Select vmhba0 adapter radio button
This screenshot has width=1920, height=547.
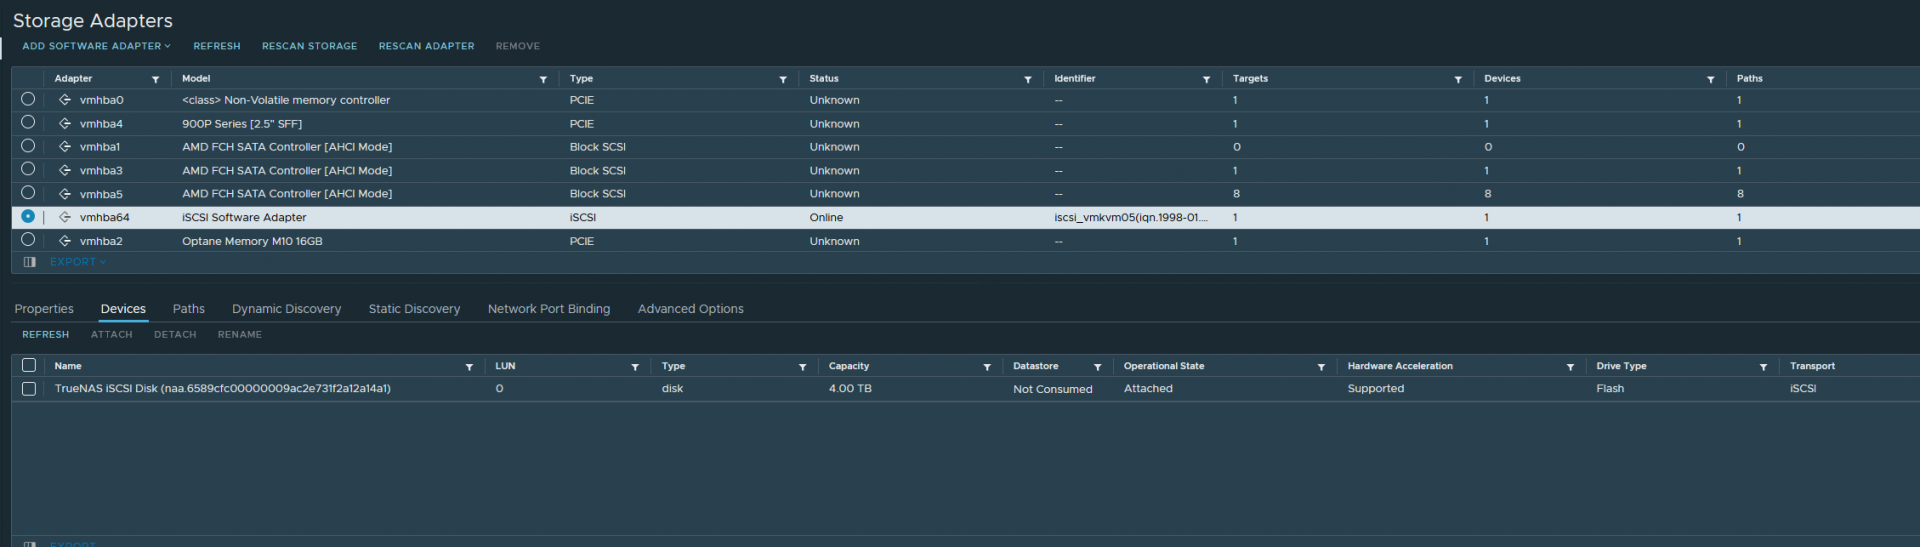coord(28,99)
